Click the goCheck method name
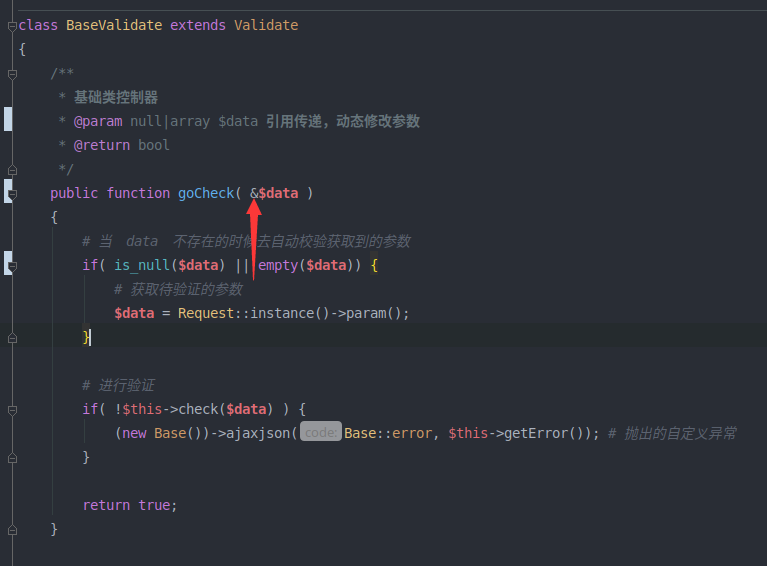767x566 pixels. coord(206,193)
